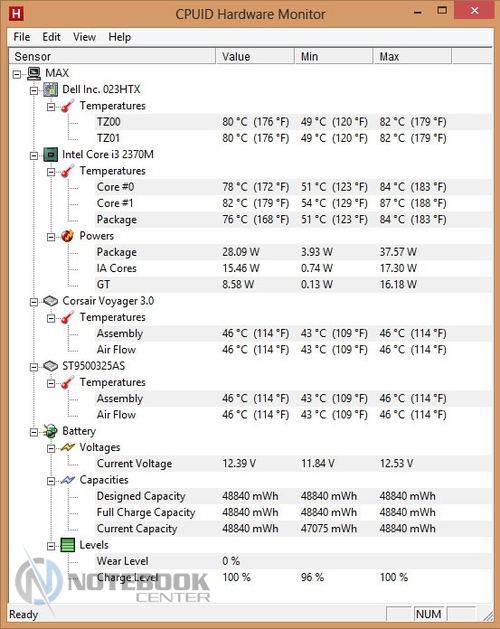
Task: Click the Value column header
Action: (255, 57)
